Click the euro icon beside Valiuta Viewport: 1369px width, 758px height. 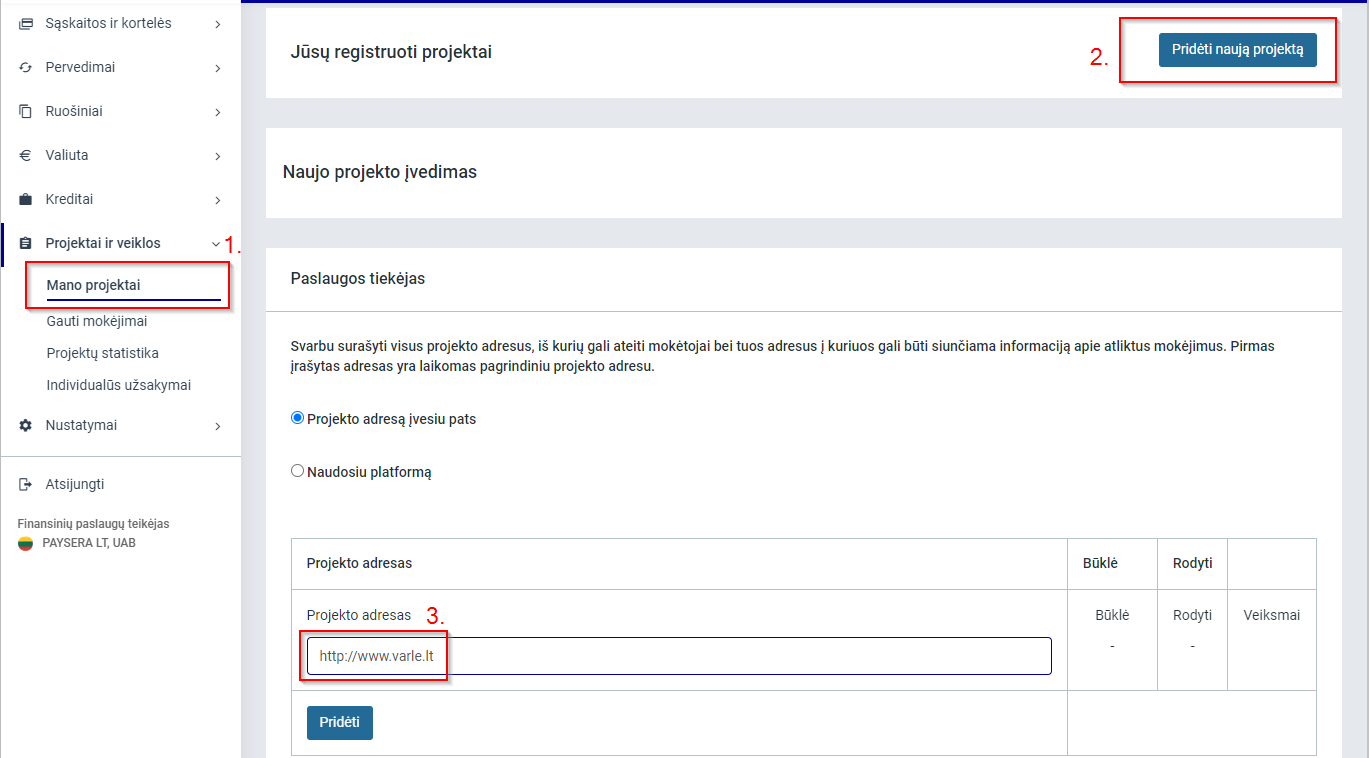(x=26, y=156)
